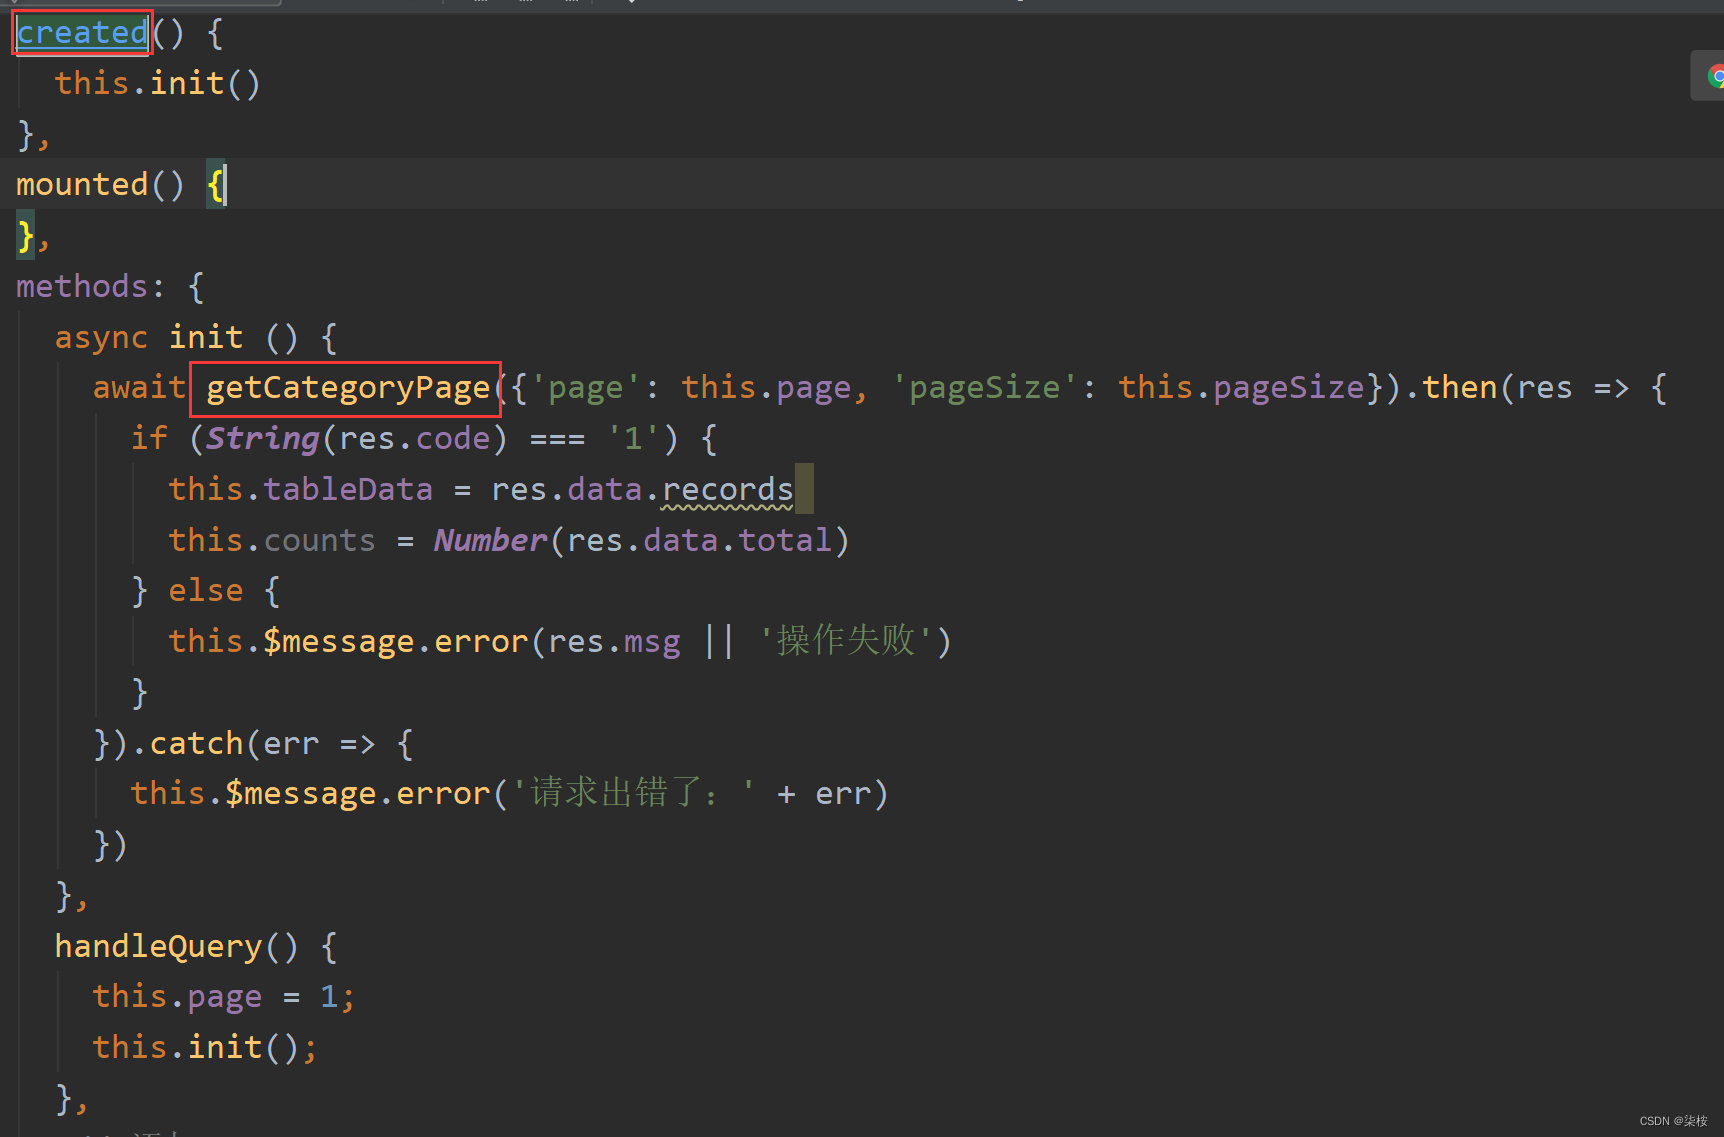Click 'res.code' inside the if condition

414,439
